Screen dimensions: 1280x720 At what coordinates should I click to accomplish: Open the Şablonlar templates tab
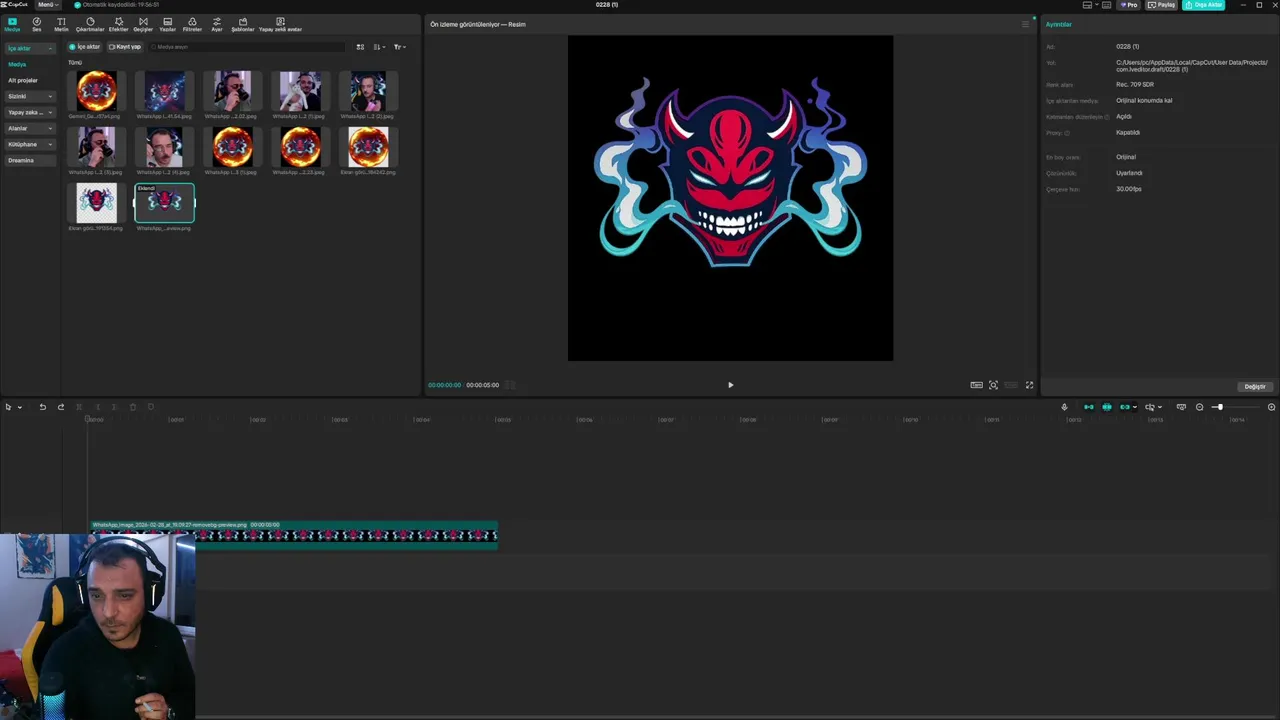tap(243, 24)
